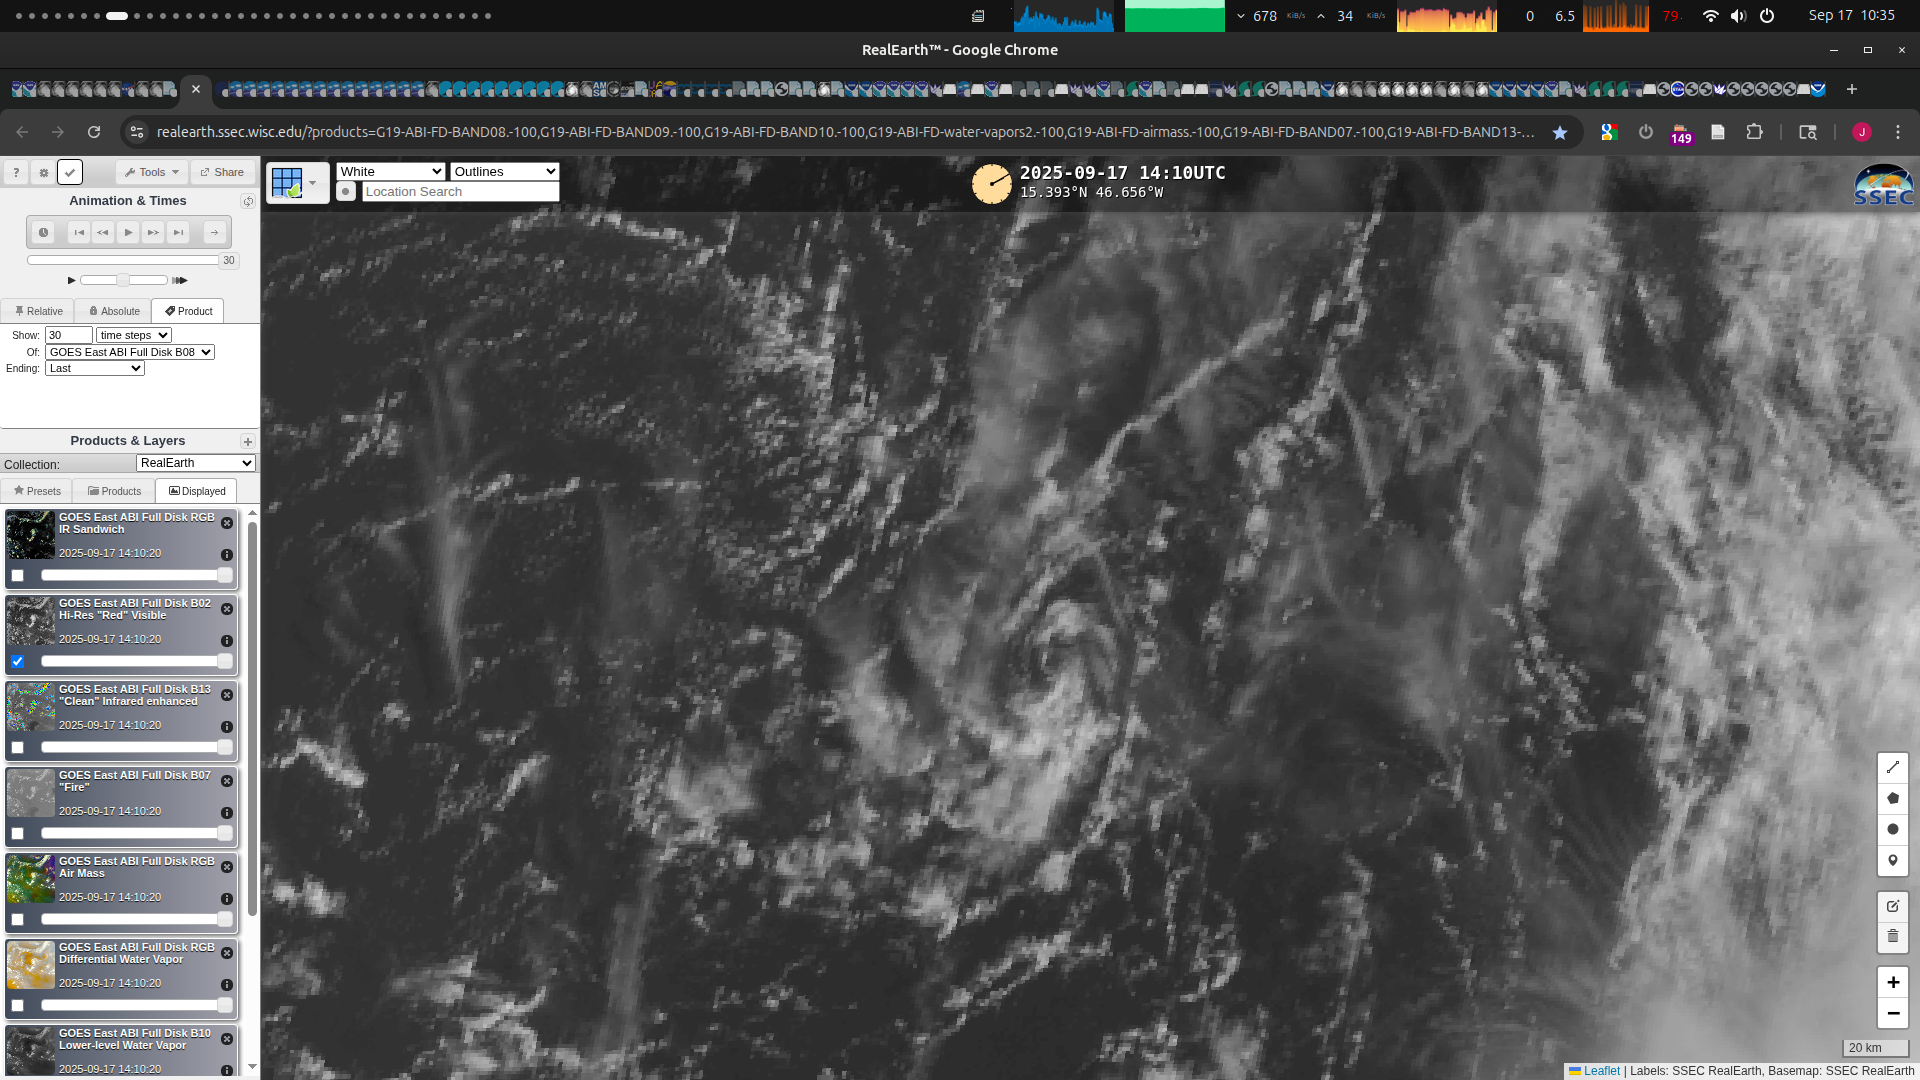Image resolution: width=1920 pixels, height=1080 pixels.
Task: Switch to the Absolute time tab
Action: pyautogui.click(x=114, y=311)
